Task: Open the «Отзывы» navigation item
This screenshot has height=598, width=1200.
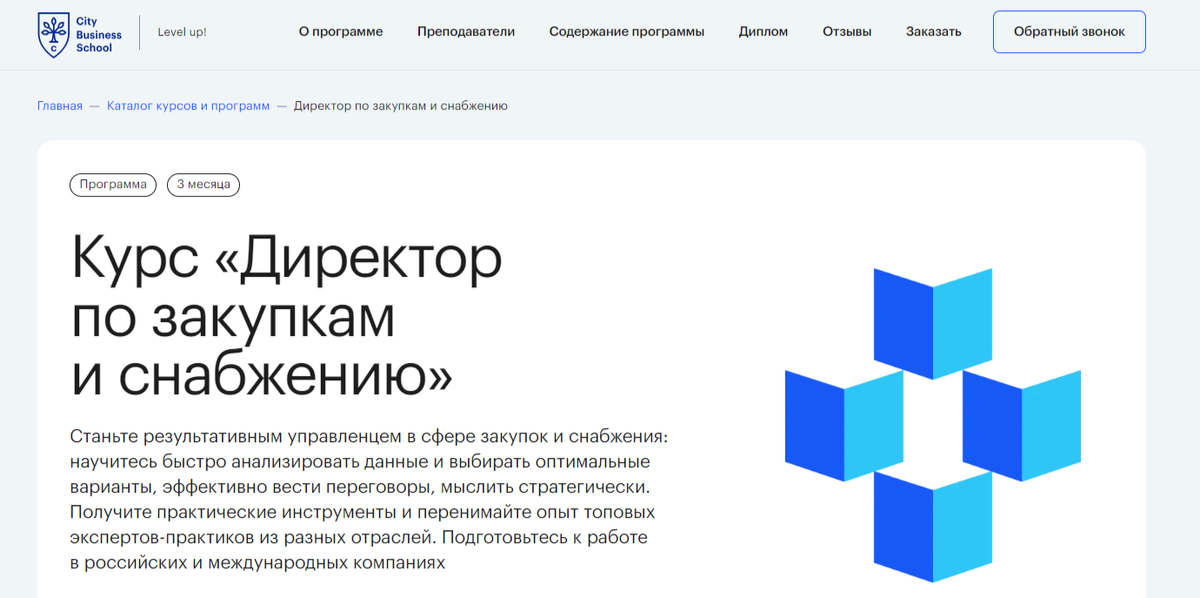Action: tap(847, 32)
